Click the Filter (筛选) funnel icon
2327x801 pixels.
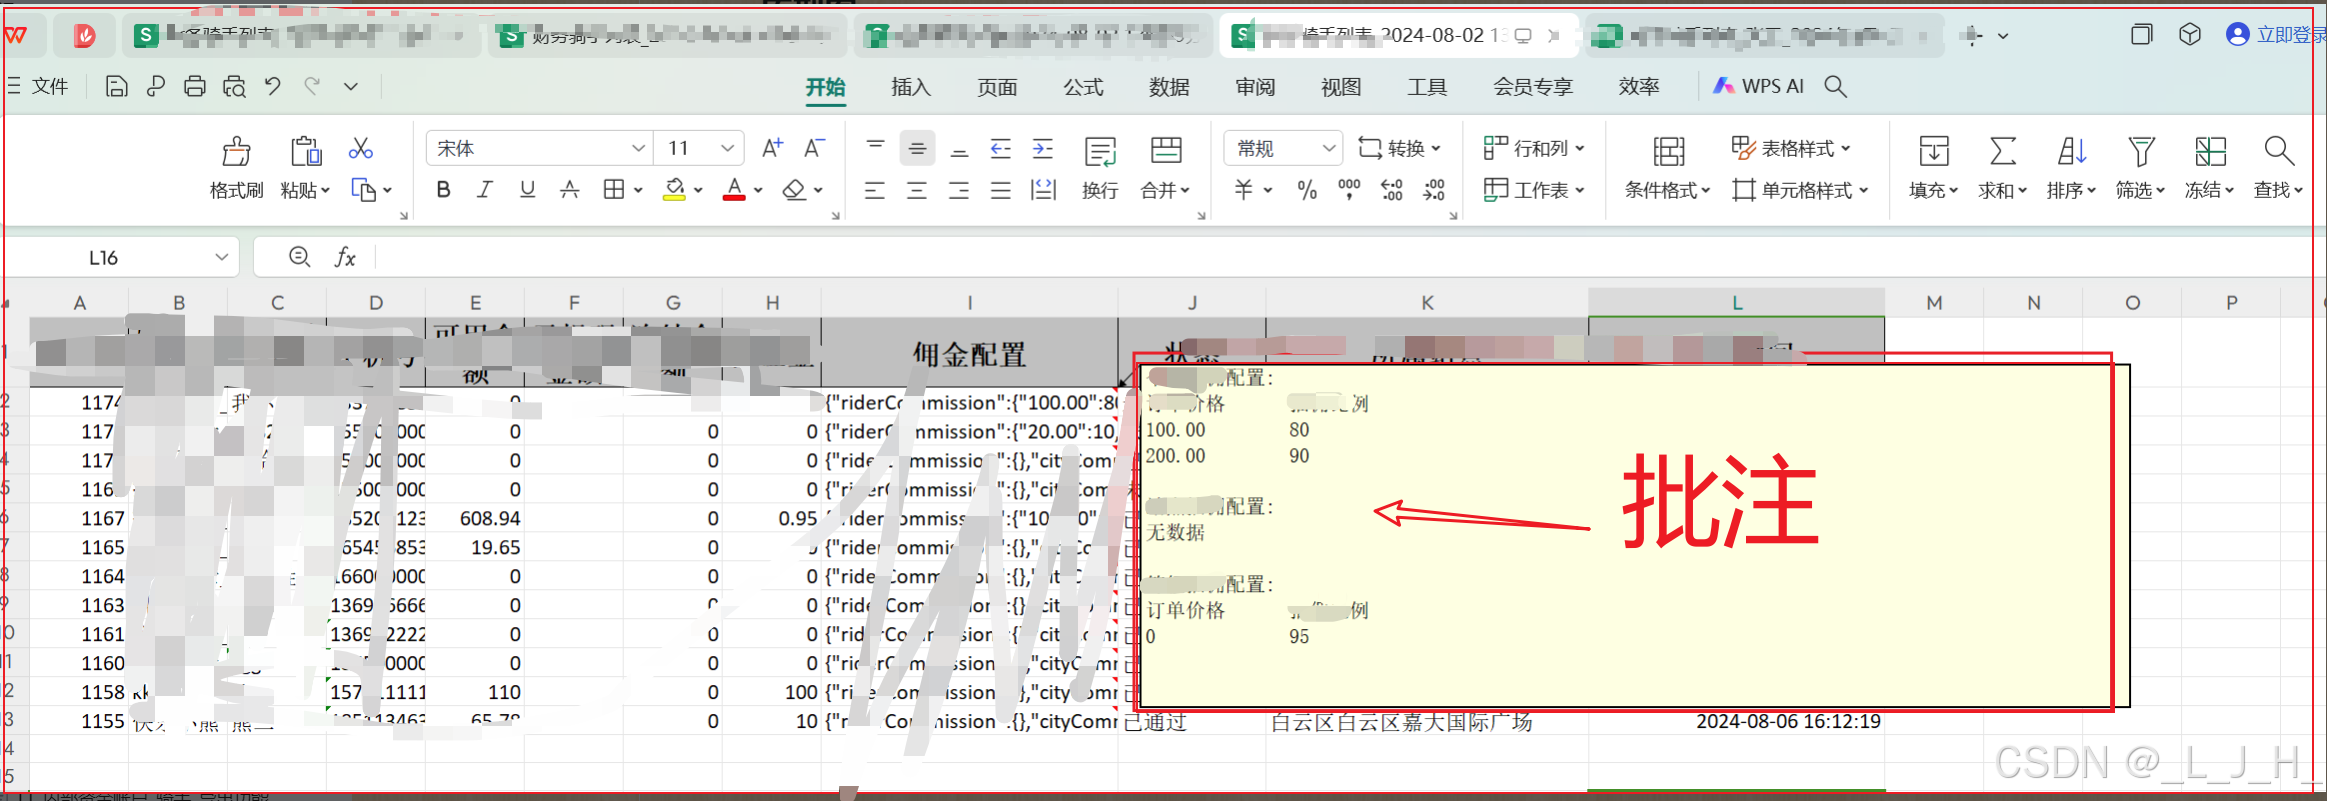(x=2141, y=151)
